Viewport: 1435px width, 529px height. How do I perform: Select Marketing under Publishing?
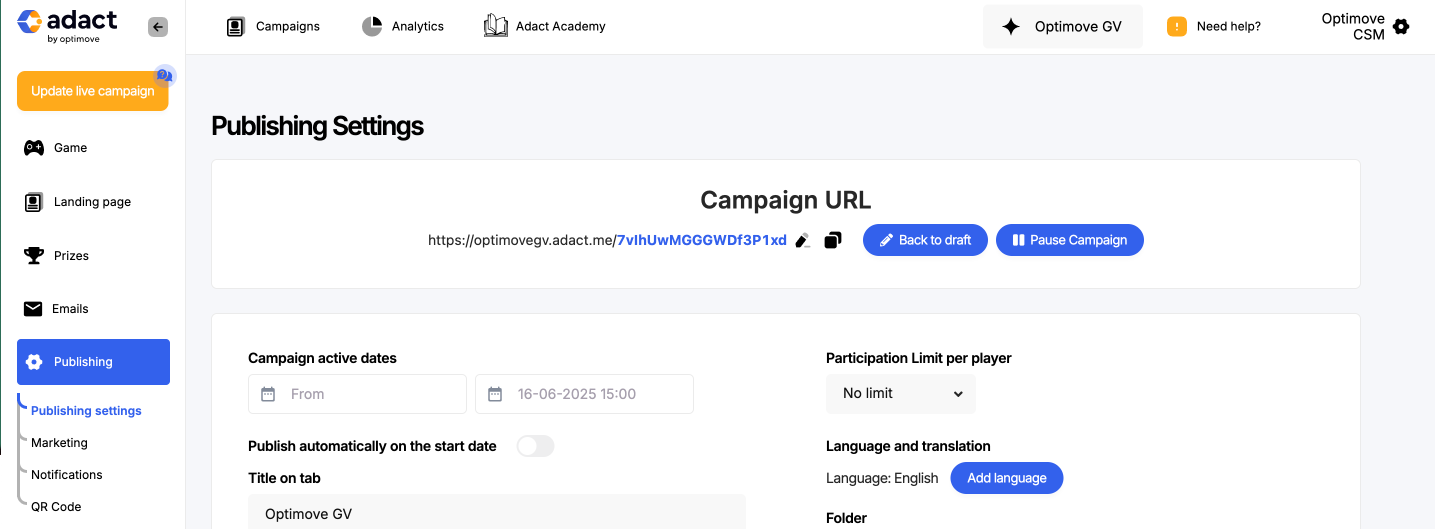59,443
